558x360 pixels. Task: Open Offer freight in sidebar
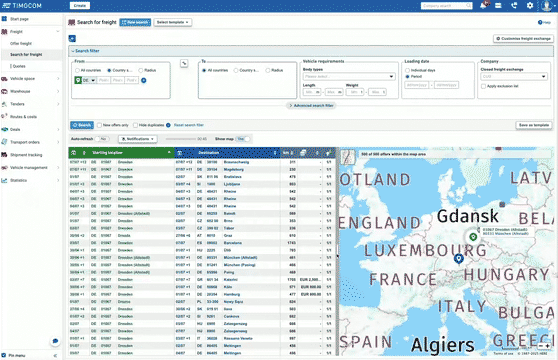click(x=21, y=43)
